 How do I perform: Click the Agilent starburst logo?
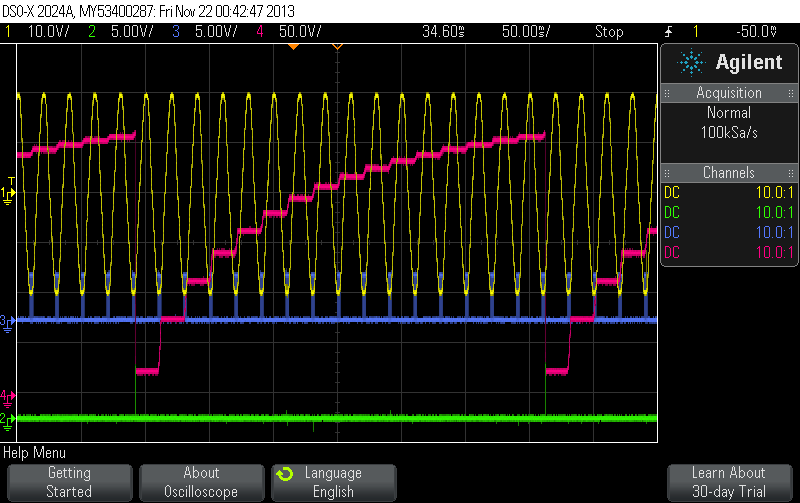pos(691,62)
